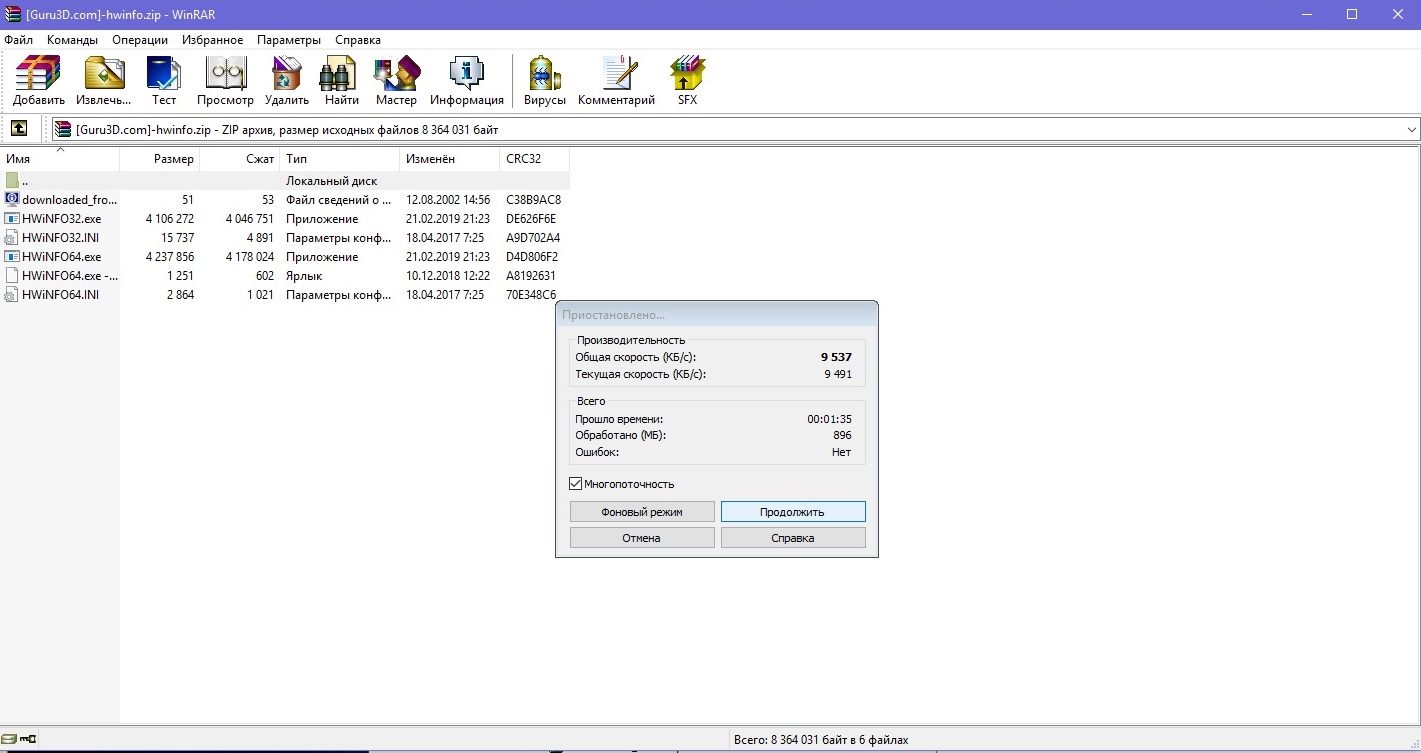
Task: Click the Добавить (Add) toolbar icon
Action: 39,81
